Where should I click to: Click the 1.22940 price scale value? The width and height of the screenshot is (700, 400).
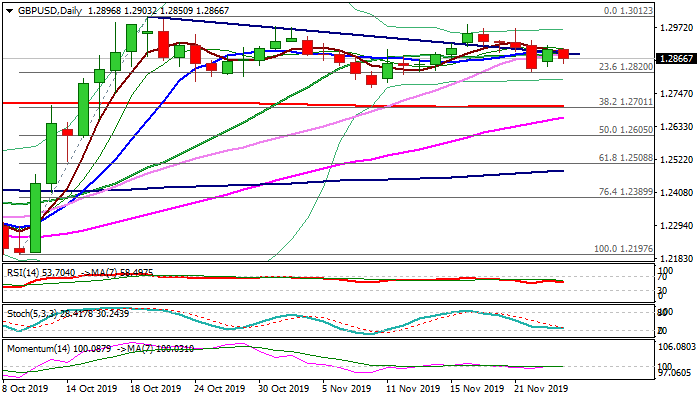click(x=676, y=226)
